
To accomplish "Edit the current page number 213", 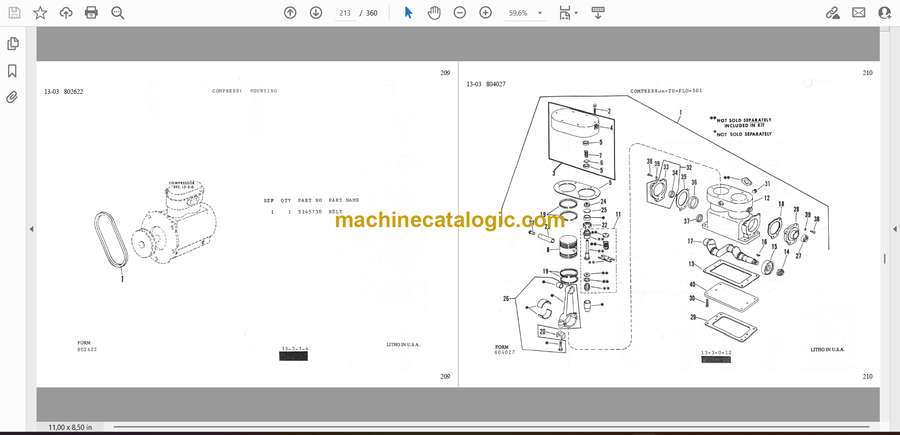I will click(344, 13).
